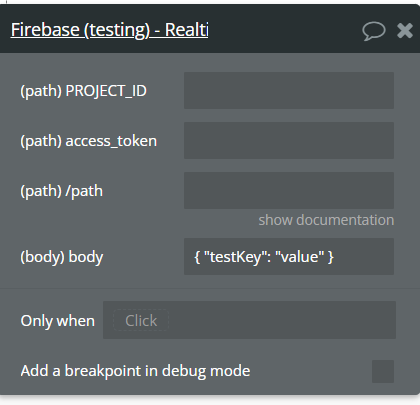This screenshot has height=405, width=420.
Task: Open the show documentation link
Action: tap(326, 220)
